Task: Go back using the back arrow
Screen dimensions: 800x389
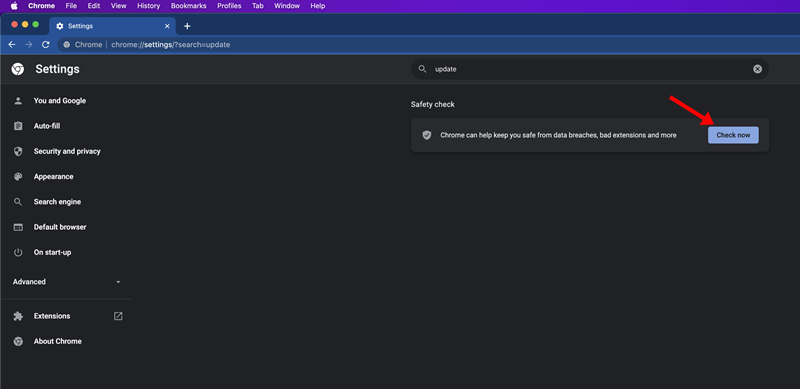Action: 12,44
